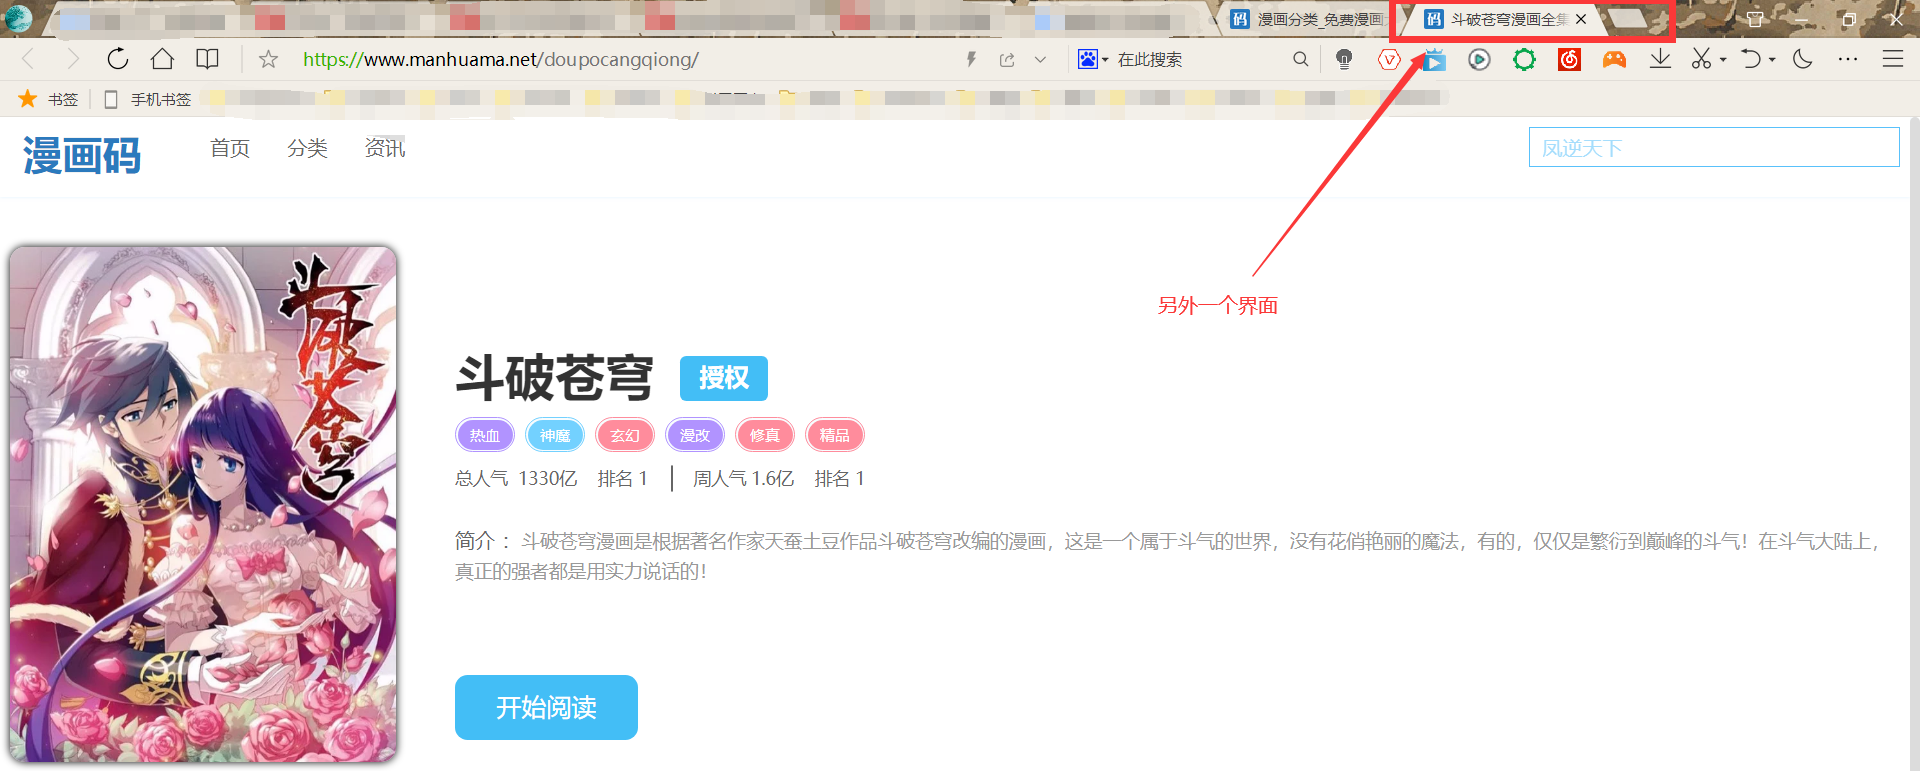Click the 开始阅读 button
Viewport: 1920px width, 771px height.
click(x=546, y=707)
